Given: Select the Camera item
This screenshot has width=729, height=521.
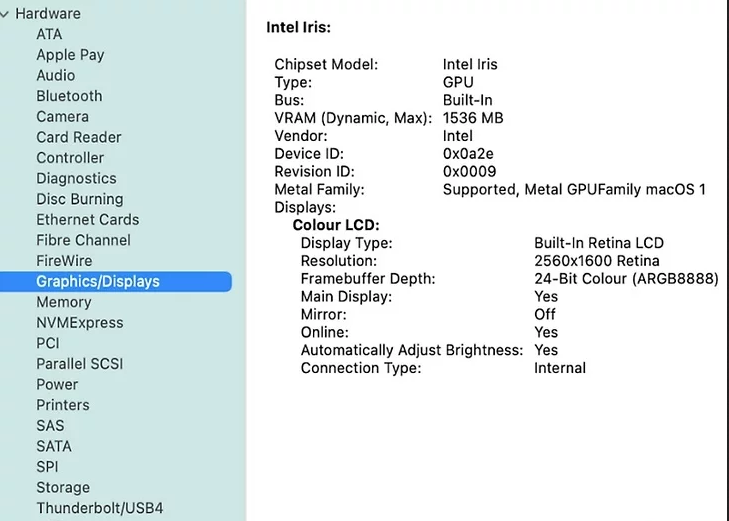Looking at the screenshot, I should point(62,117).
